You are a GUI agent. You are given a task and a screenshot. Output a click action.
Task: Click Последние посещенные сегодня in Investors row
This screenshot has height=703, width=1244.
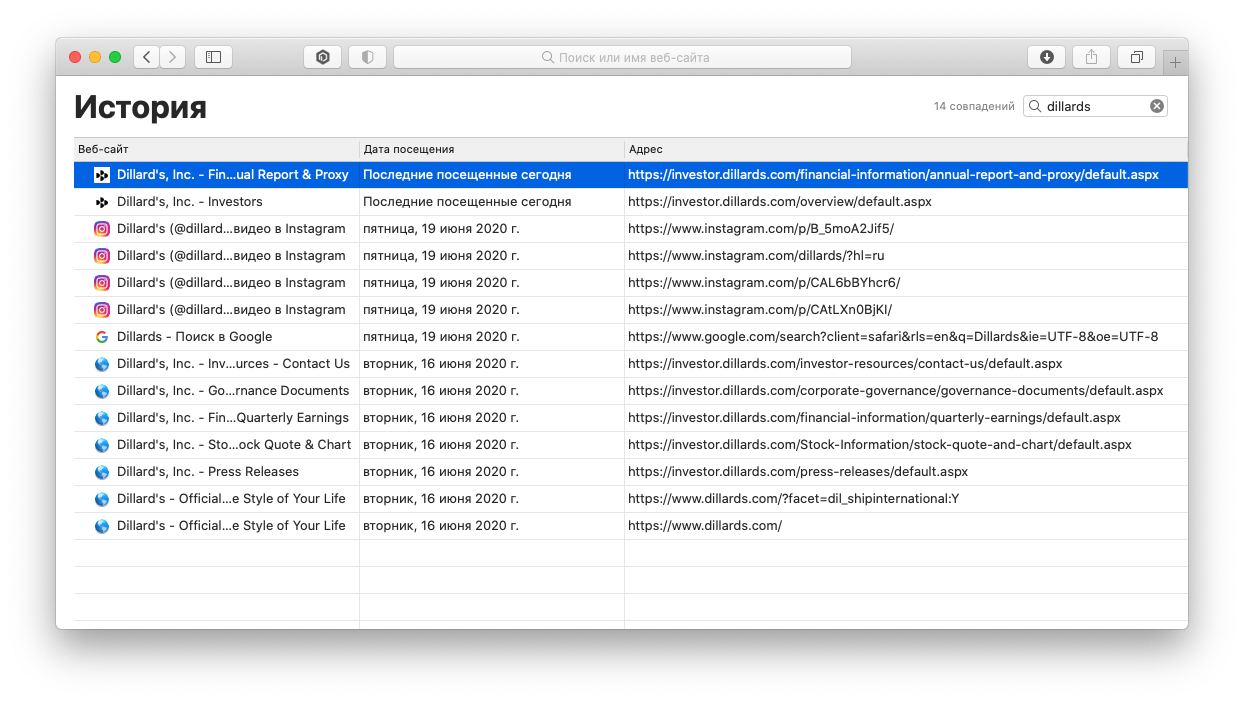tap(467, 202)
